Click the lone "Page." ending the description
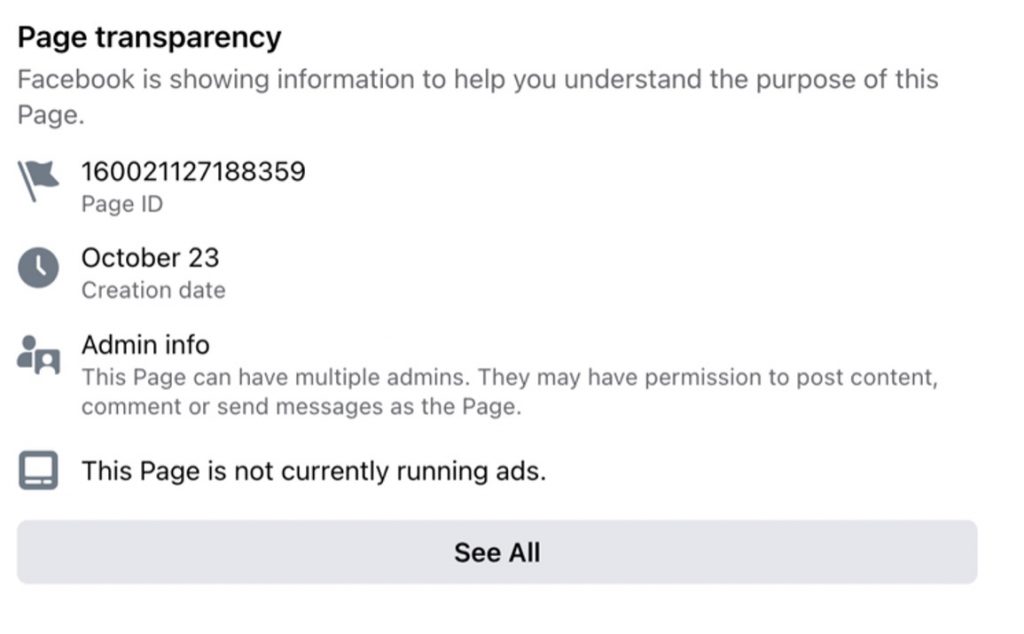The height and width of the screenshot is (634, 1024). pyautogui.click(x=50, y=115)
